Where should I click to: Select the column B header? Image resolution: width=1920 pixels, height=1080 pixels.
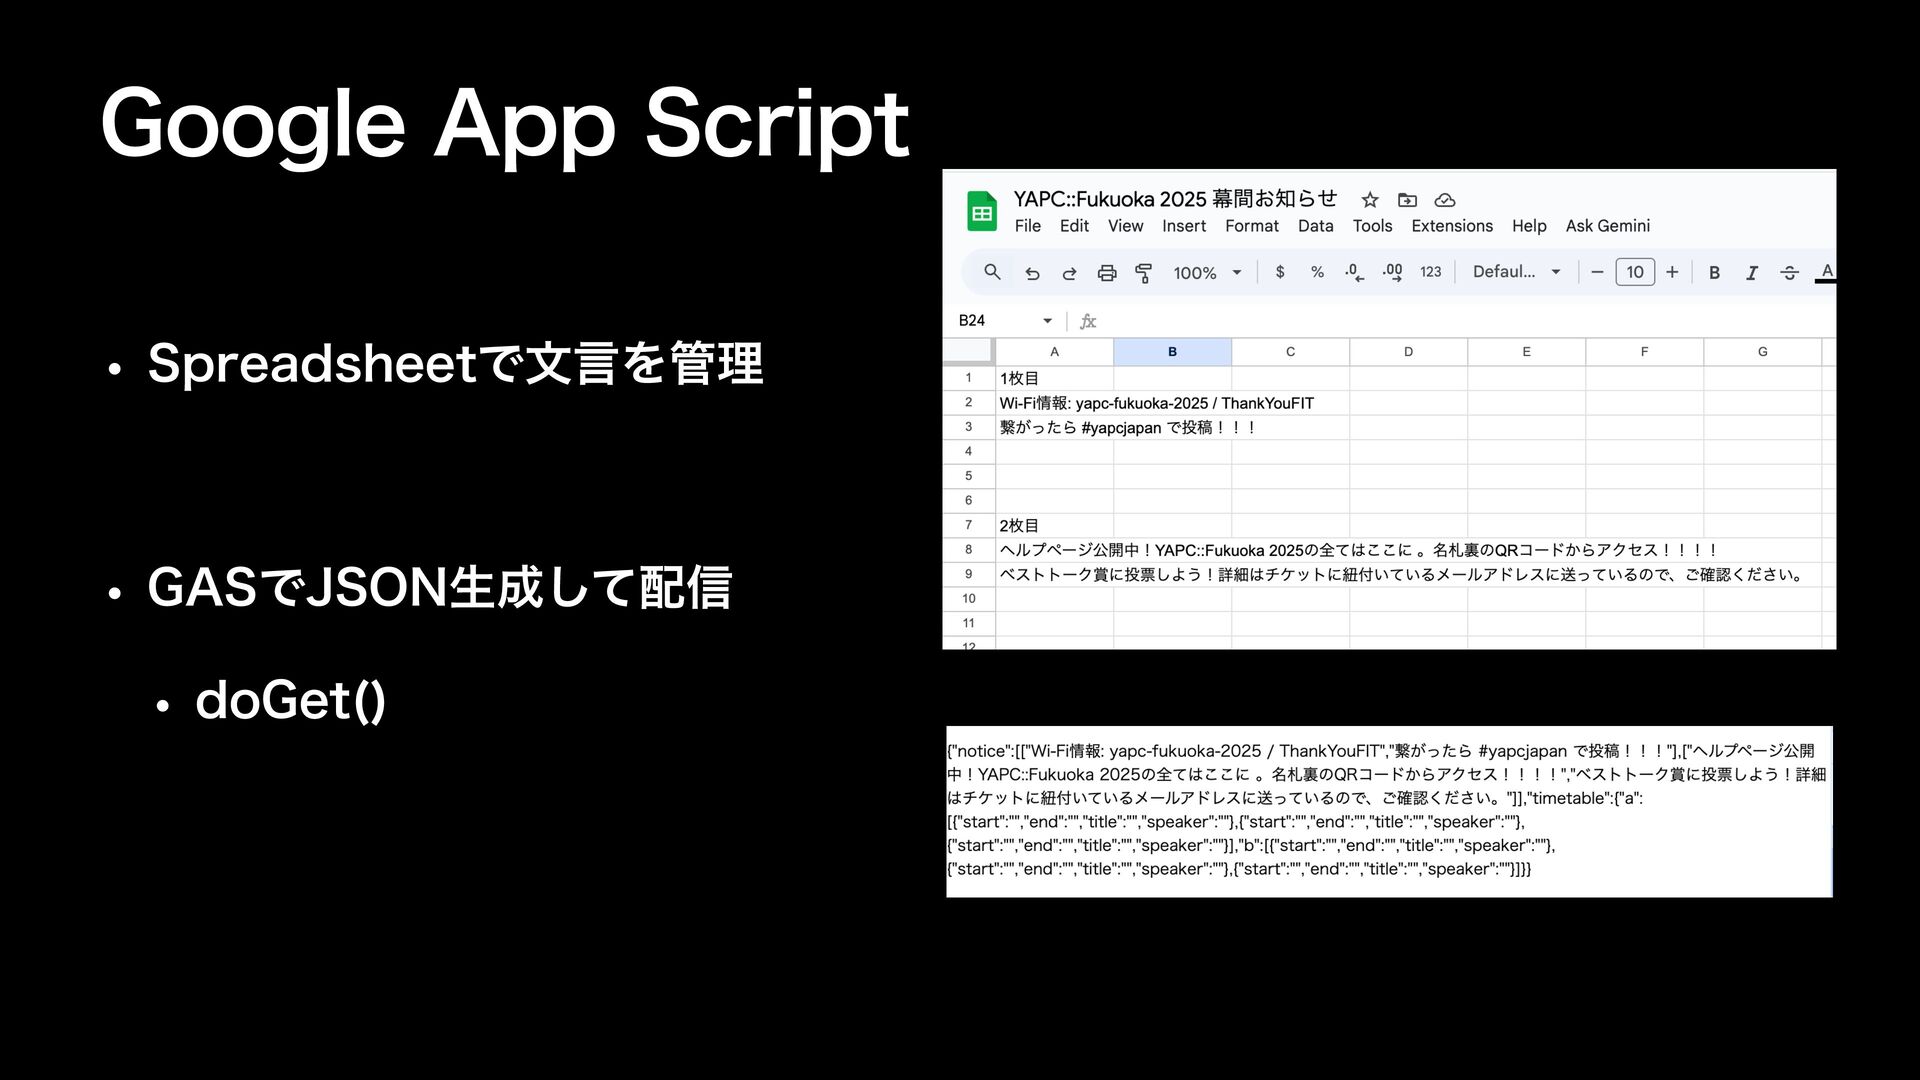(1172, 352)
